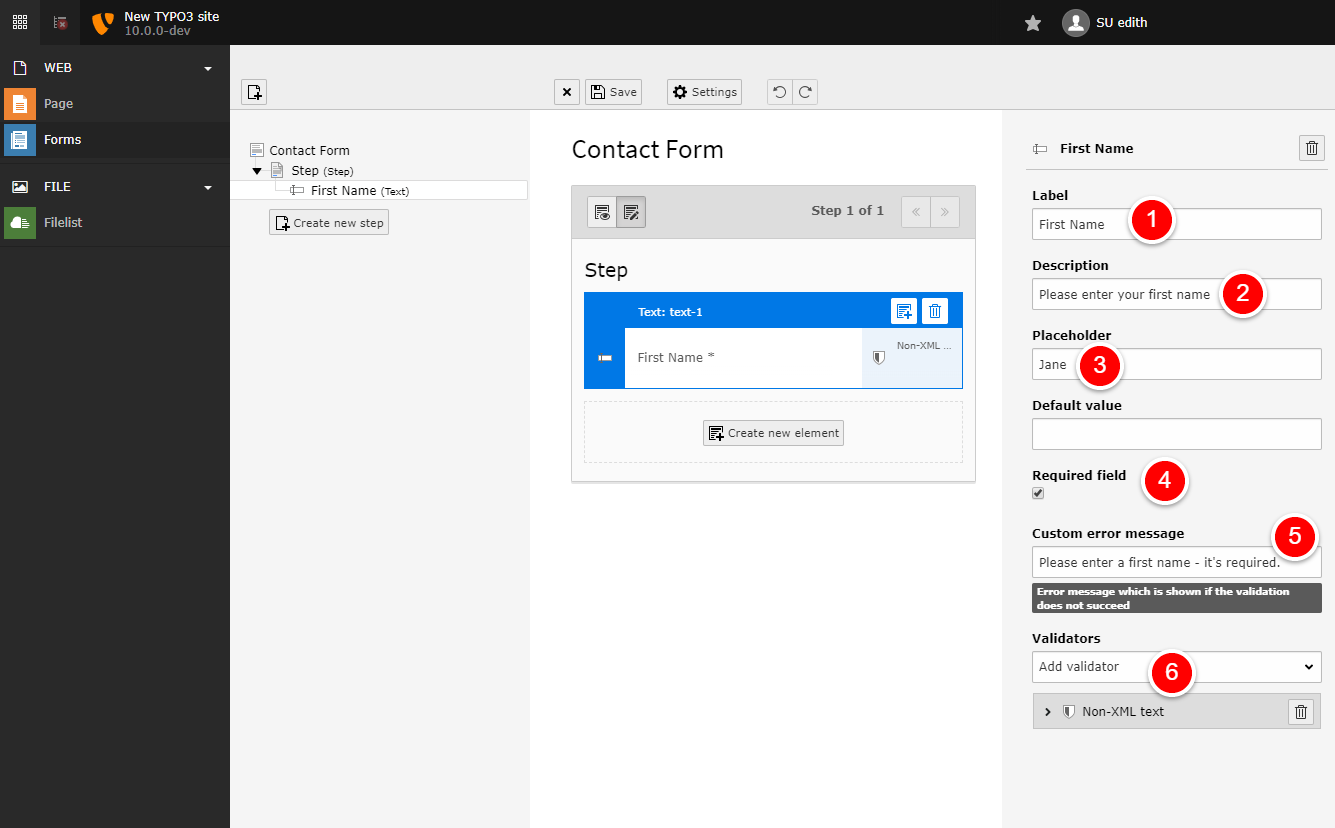The width and height of the screenshot is (1335, 828).
Task: Redo the reverted change
Action: click(804, 91)
